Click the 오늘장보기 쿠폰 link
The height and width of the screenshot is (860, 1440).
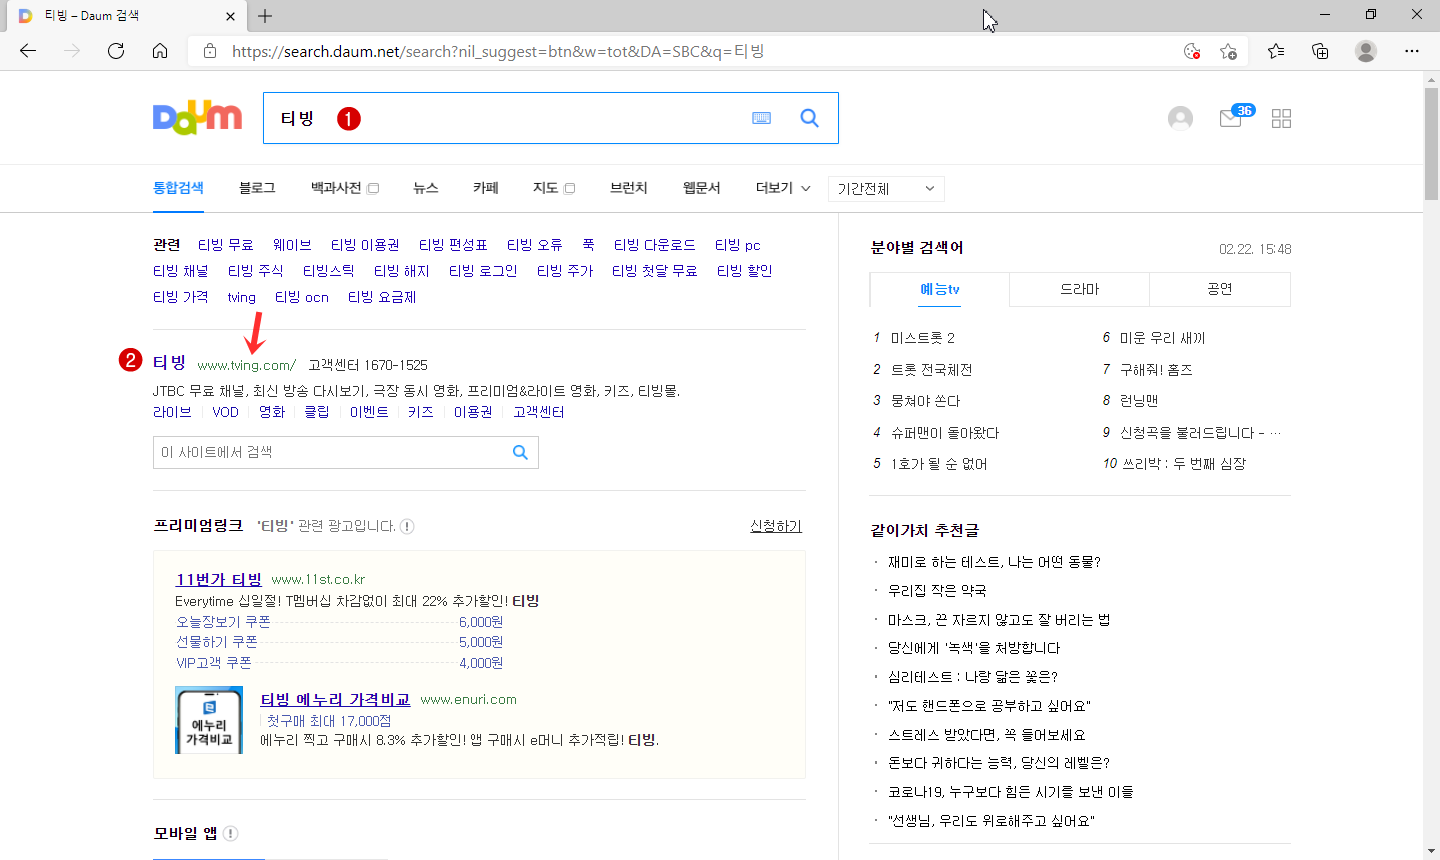pyautogui.click(x=224, y=622)
